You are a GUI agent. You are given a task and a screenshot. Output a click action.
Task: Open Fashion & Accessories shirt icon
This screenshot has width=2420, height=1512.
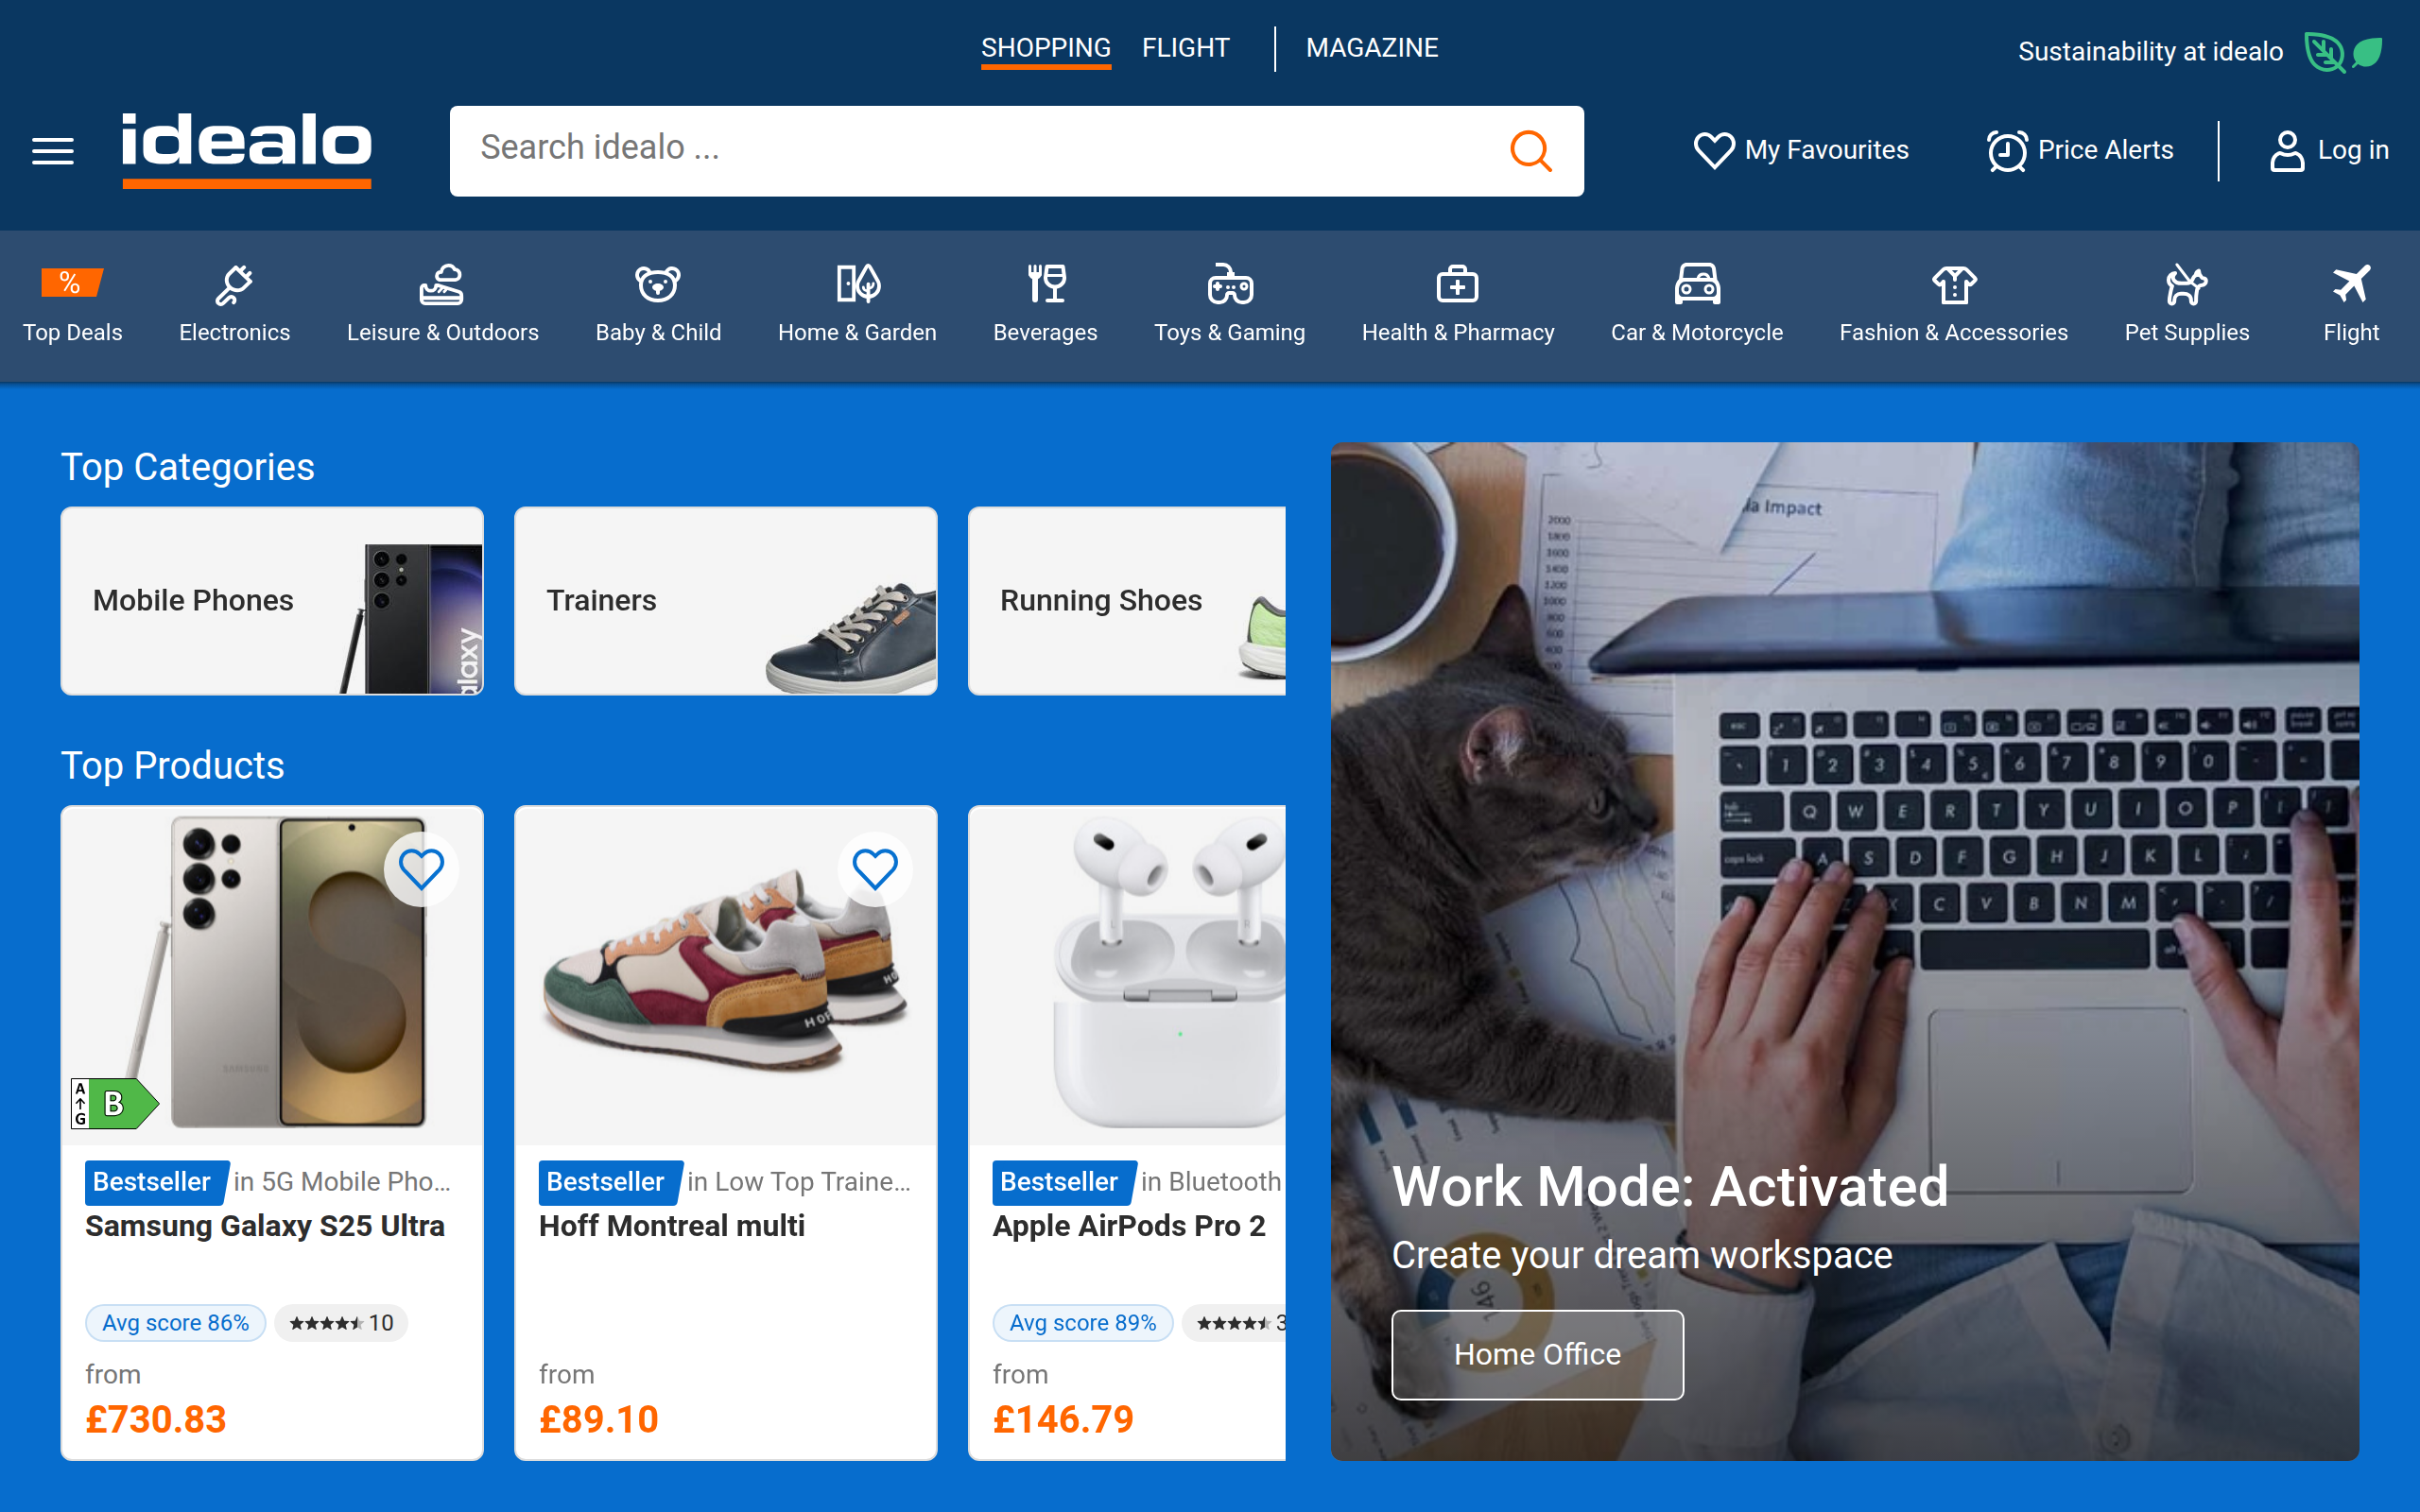click(x=1954, y=285)
